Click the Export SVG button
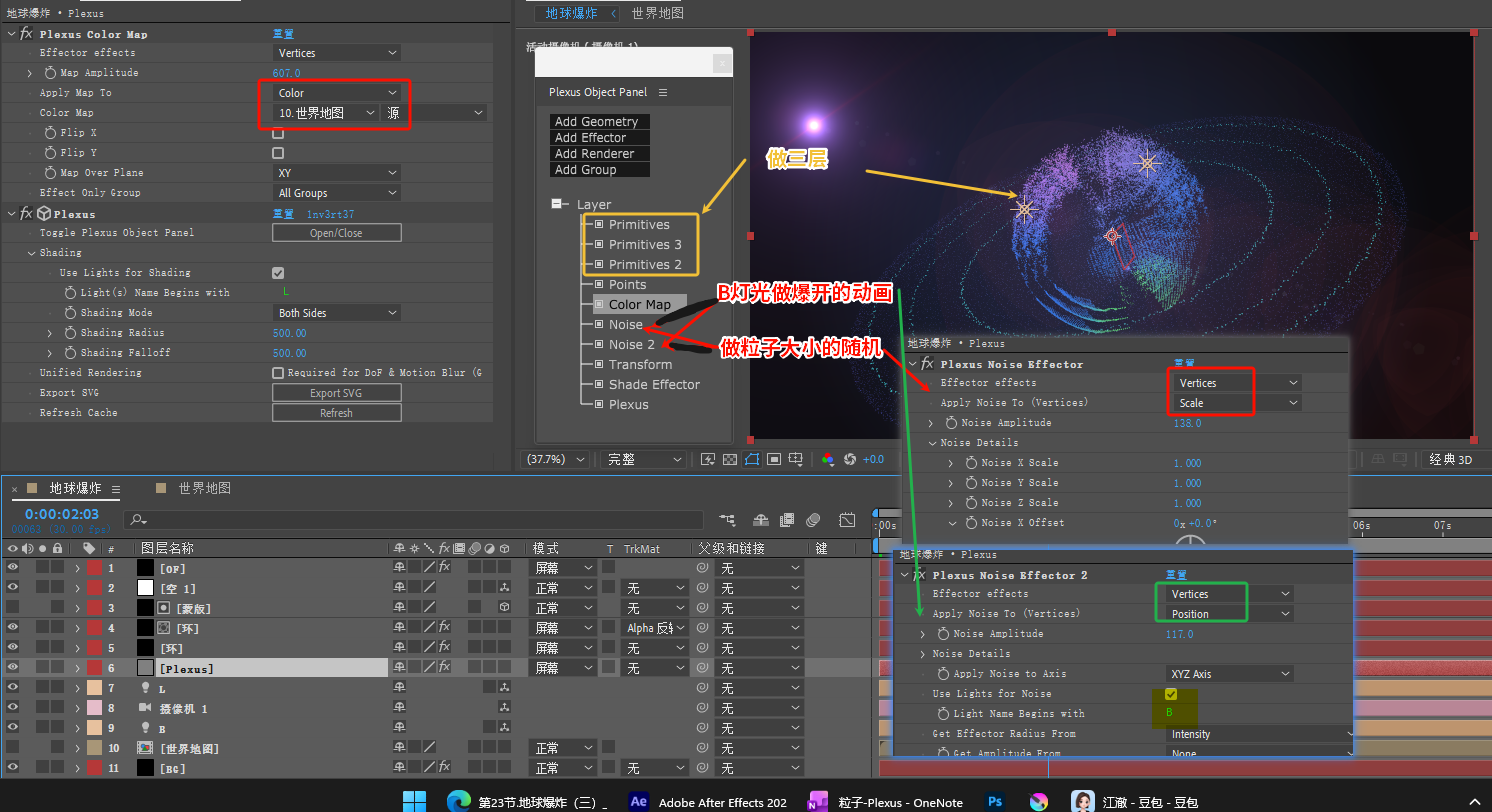1492x812 pixels. click(337, 393)
